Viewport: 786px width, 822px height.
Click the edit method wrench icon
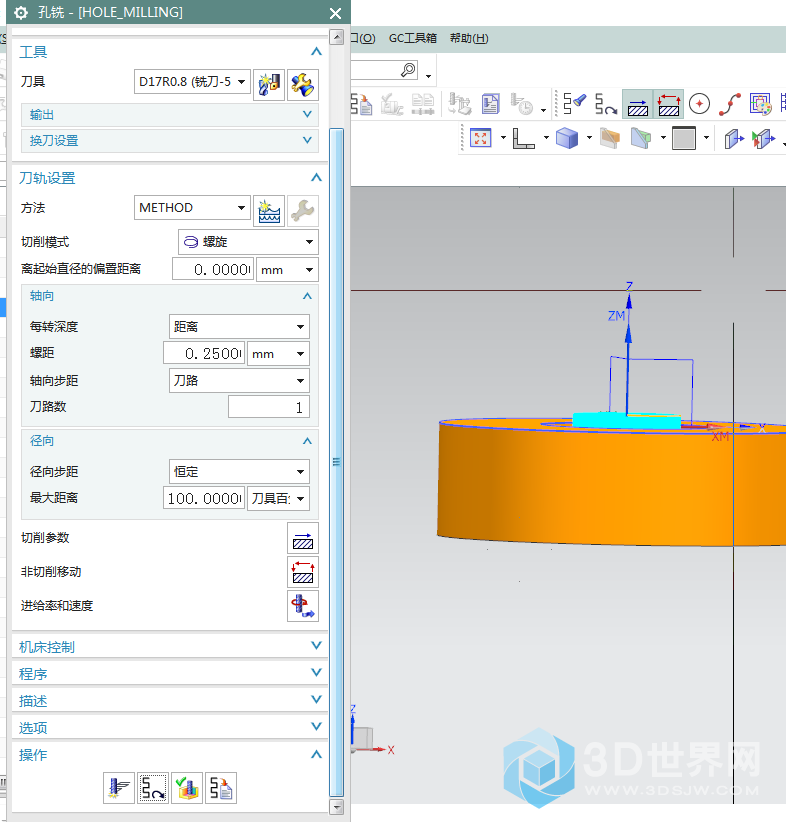tap(303, 211)
